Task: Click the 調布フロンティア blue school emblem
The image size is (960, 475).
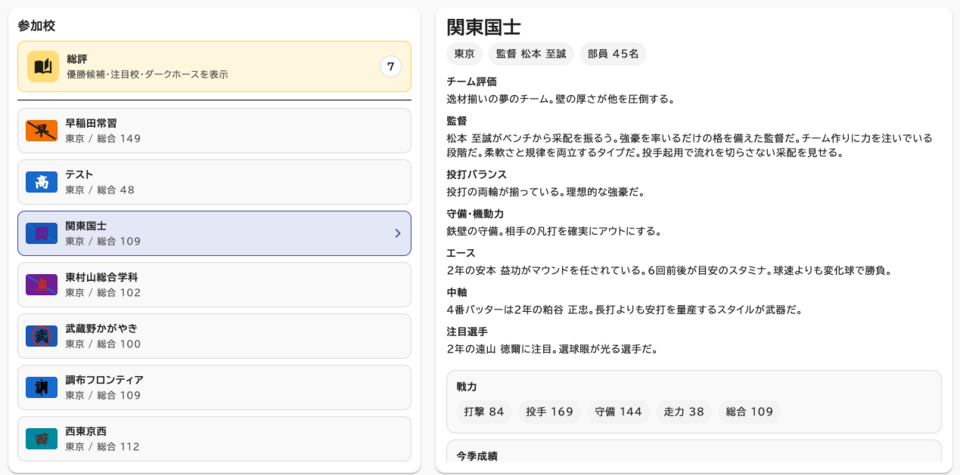Action: click(x=41, y=387)
